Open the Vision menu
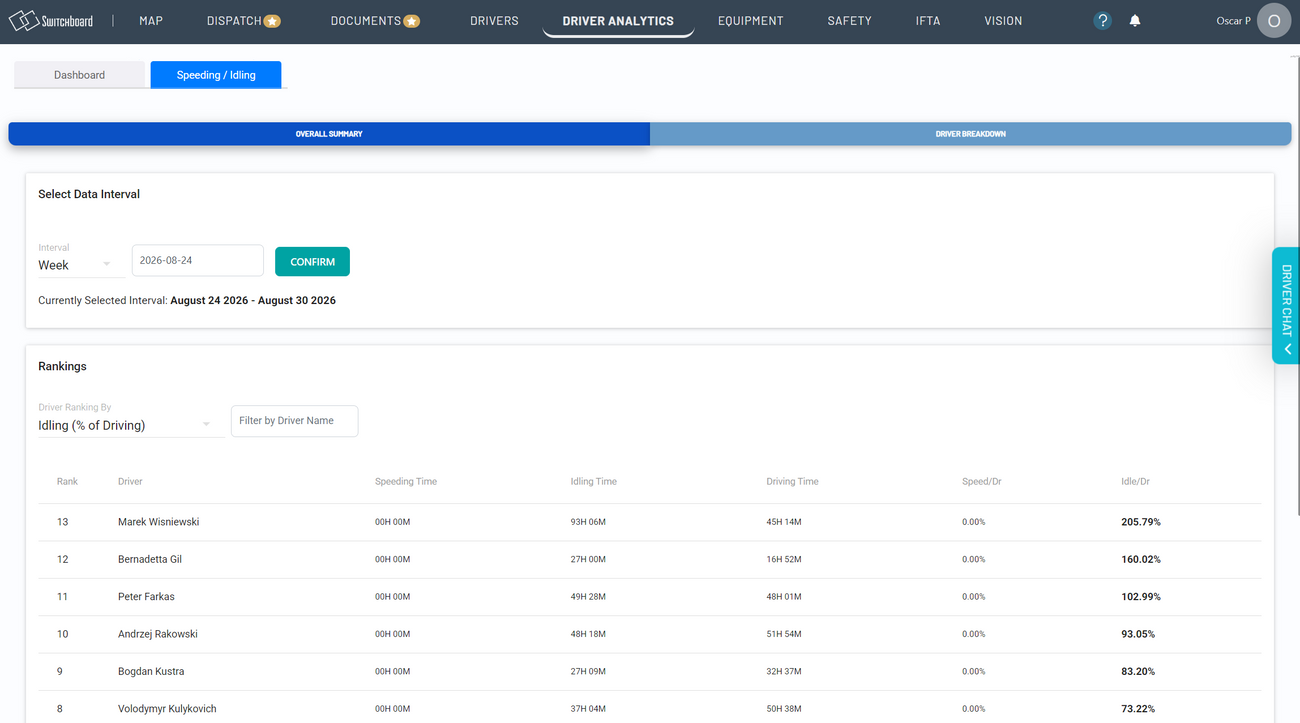This screenshot has width=1300, height=723. pos(1003,20)
